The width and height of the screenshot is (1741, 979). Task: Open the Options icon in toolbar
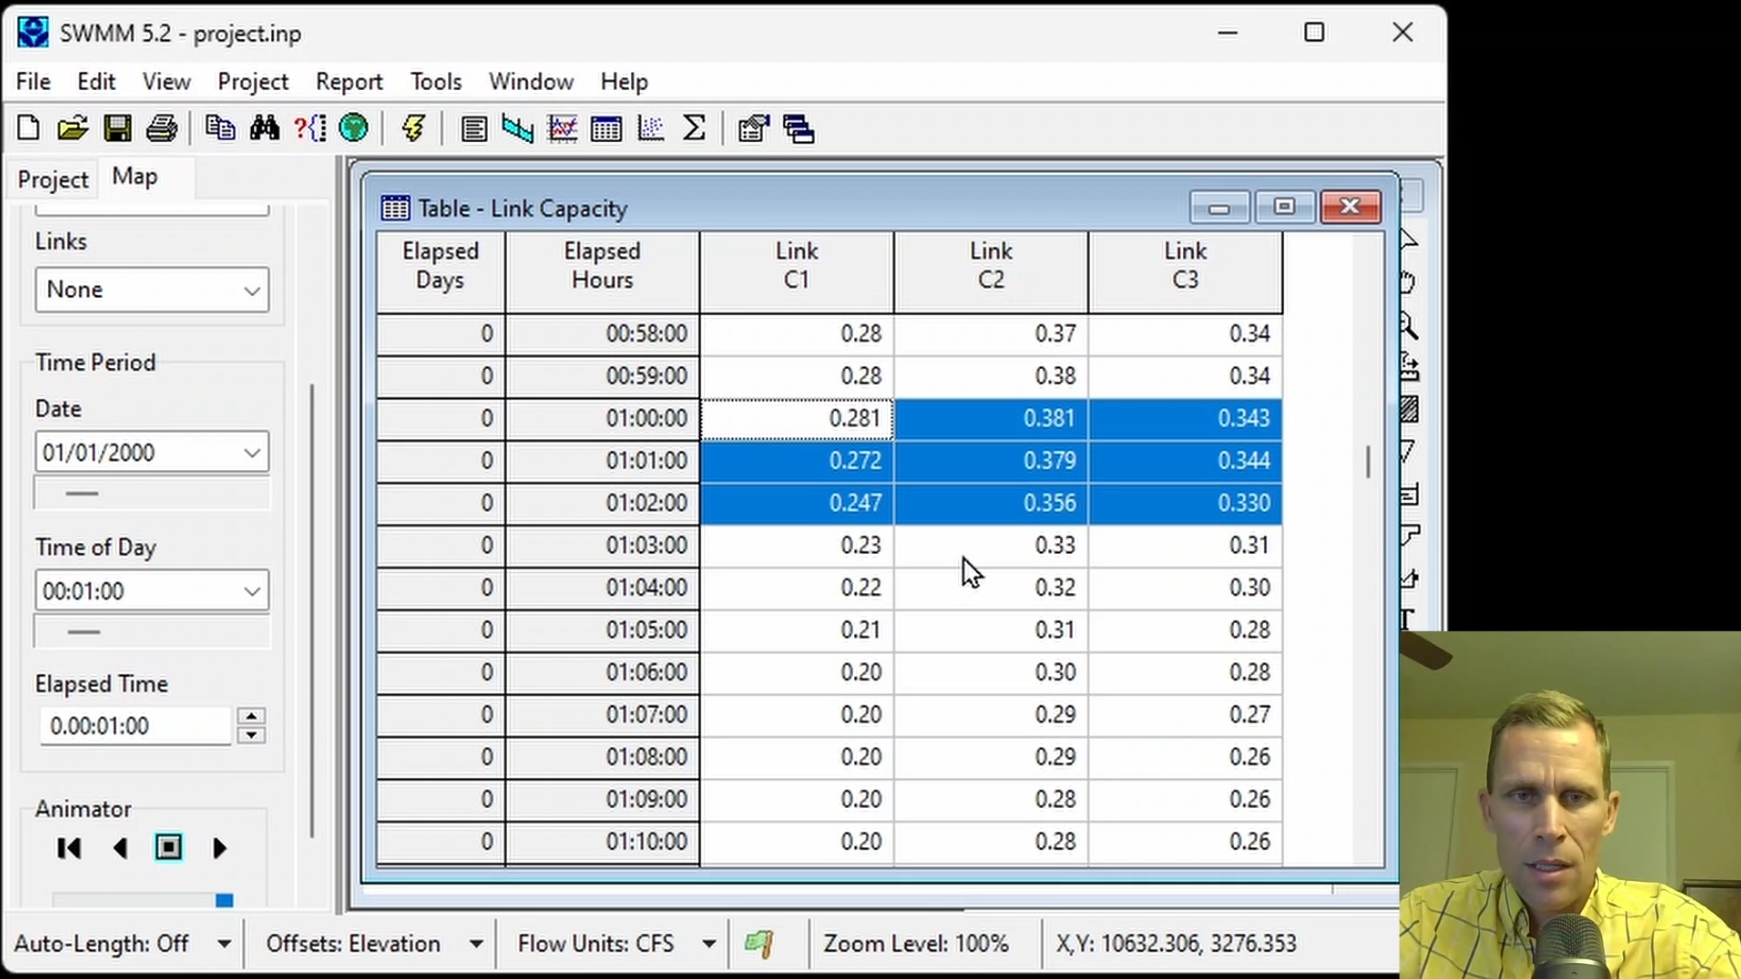(x=754, y=128)
